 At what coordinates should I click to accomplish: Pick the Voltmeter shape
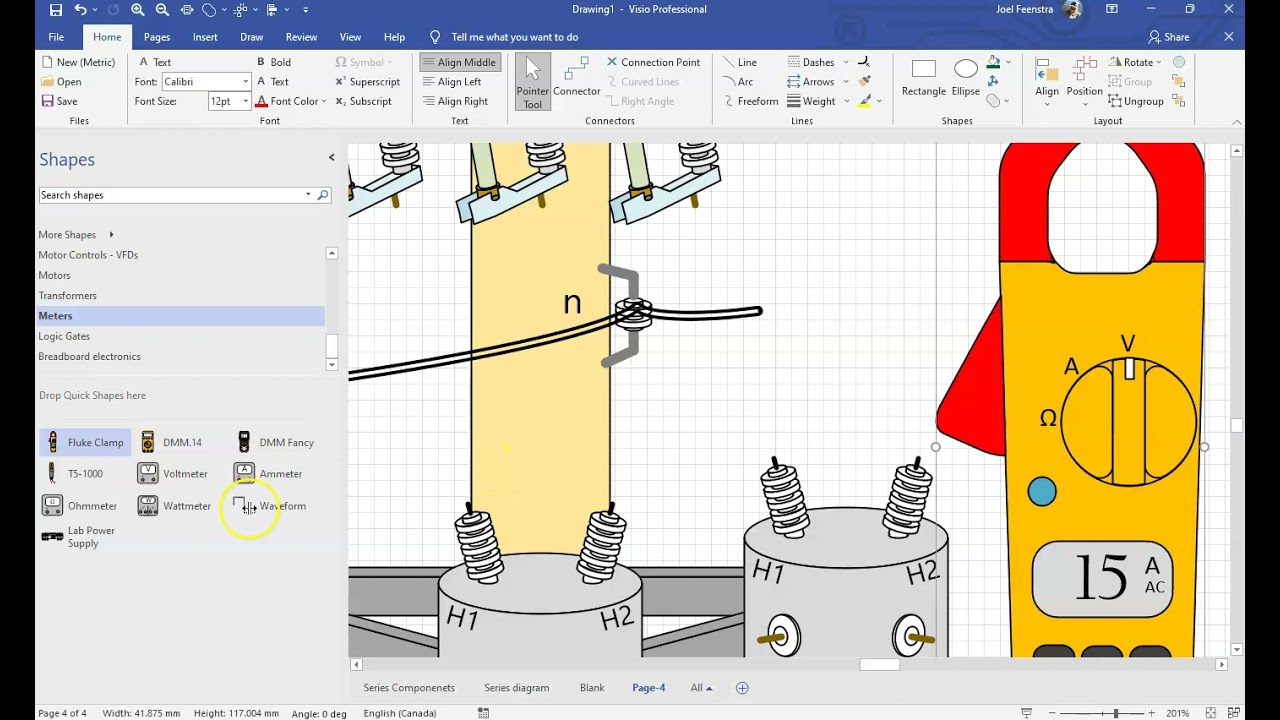click(174, 474)
